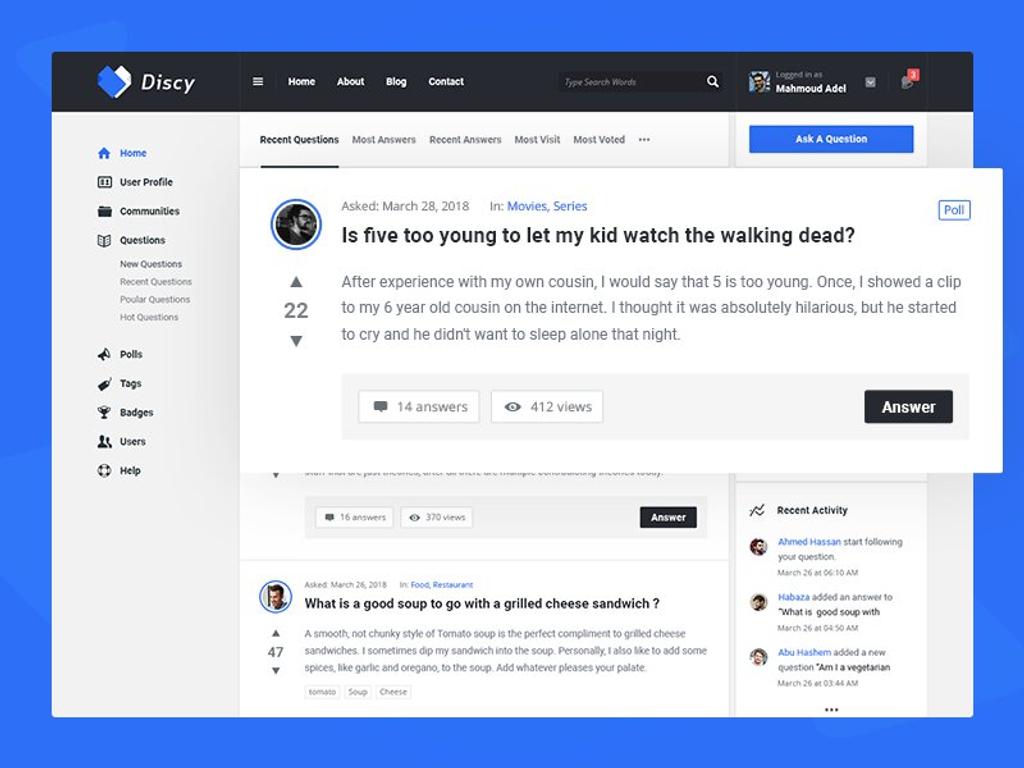Click the 14 answers button
Image resolution: width=1024 pixels, height=768 pixels.
click(419, 407)
